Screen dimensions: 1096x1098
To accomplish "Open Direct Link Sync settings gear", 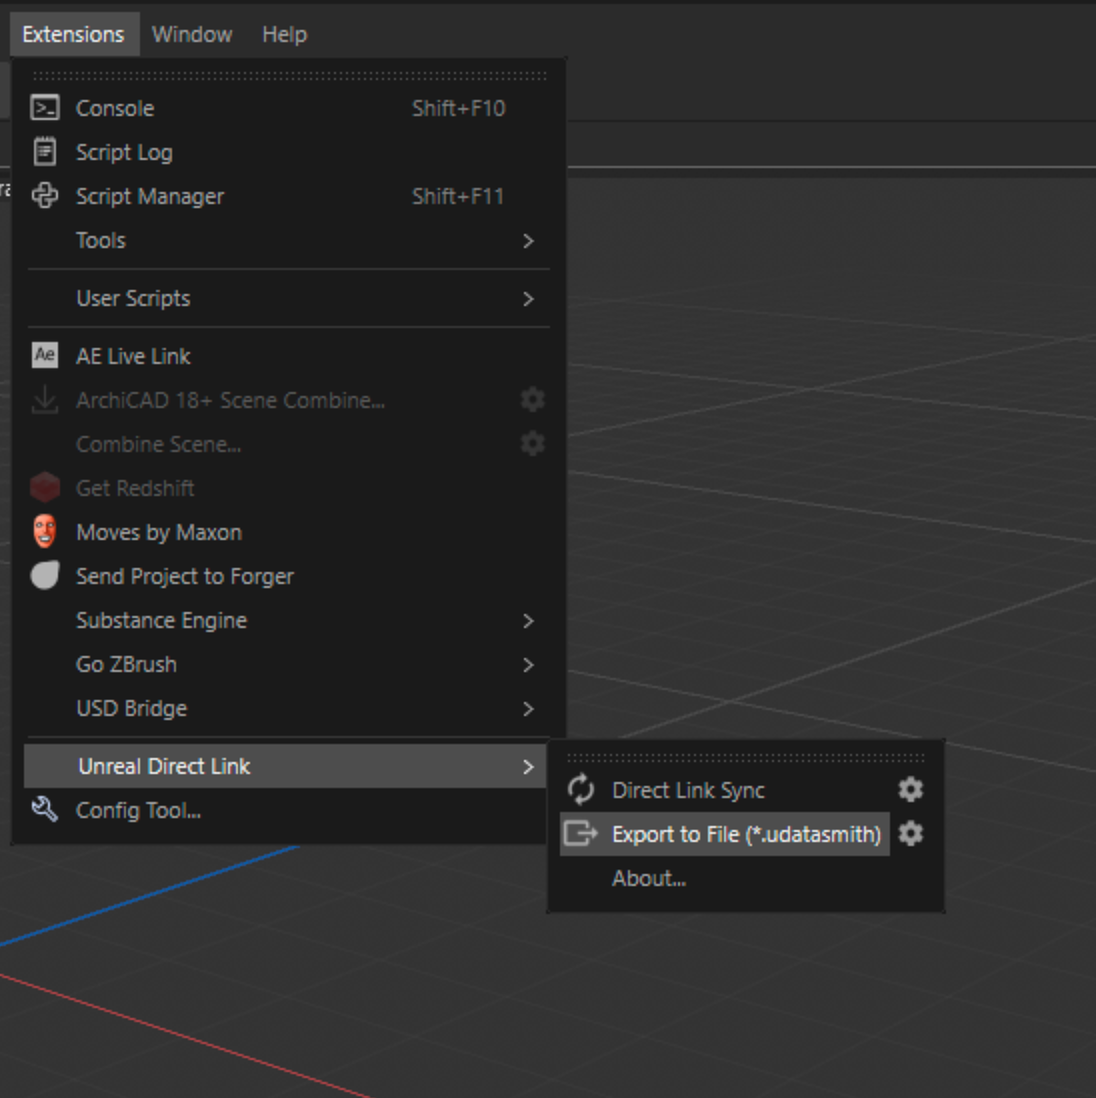I will pos(911,789).
